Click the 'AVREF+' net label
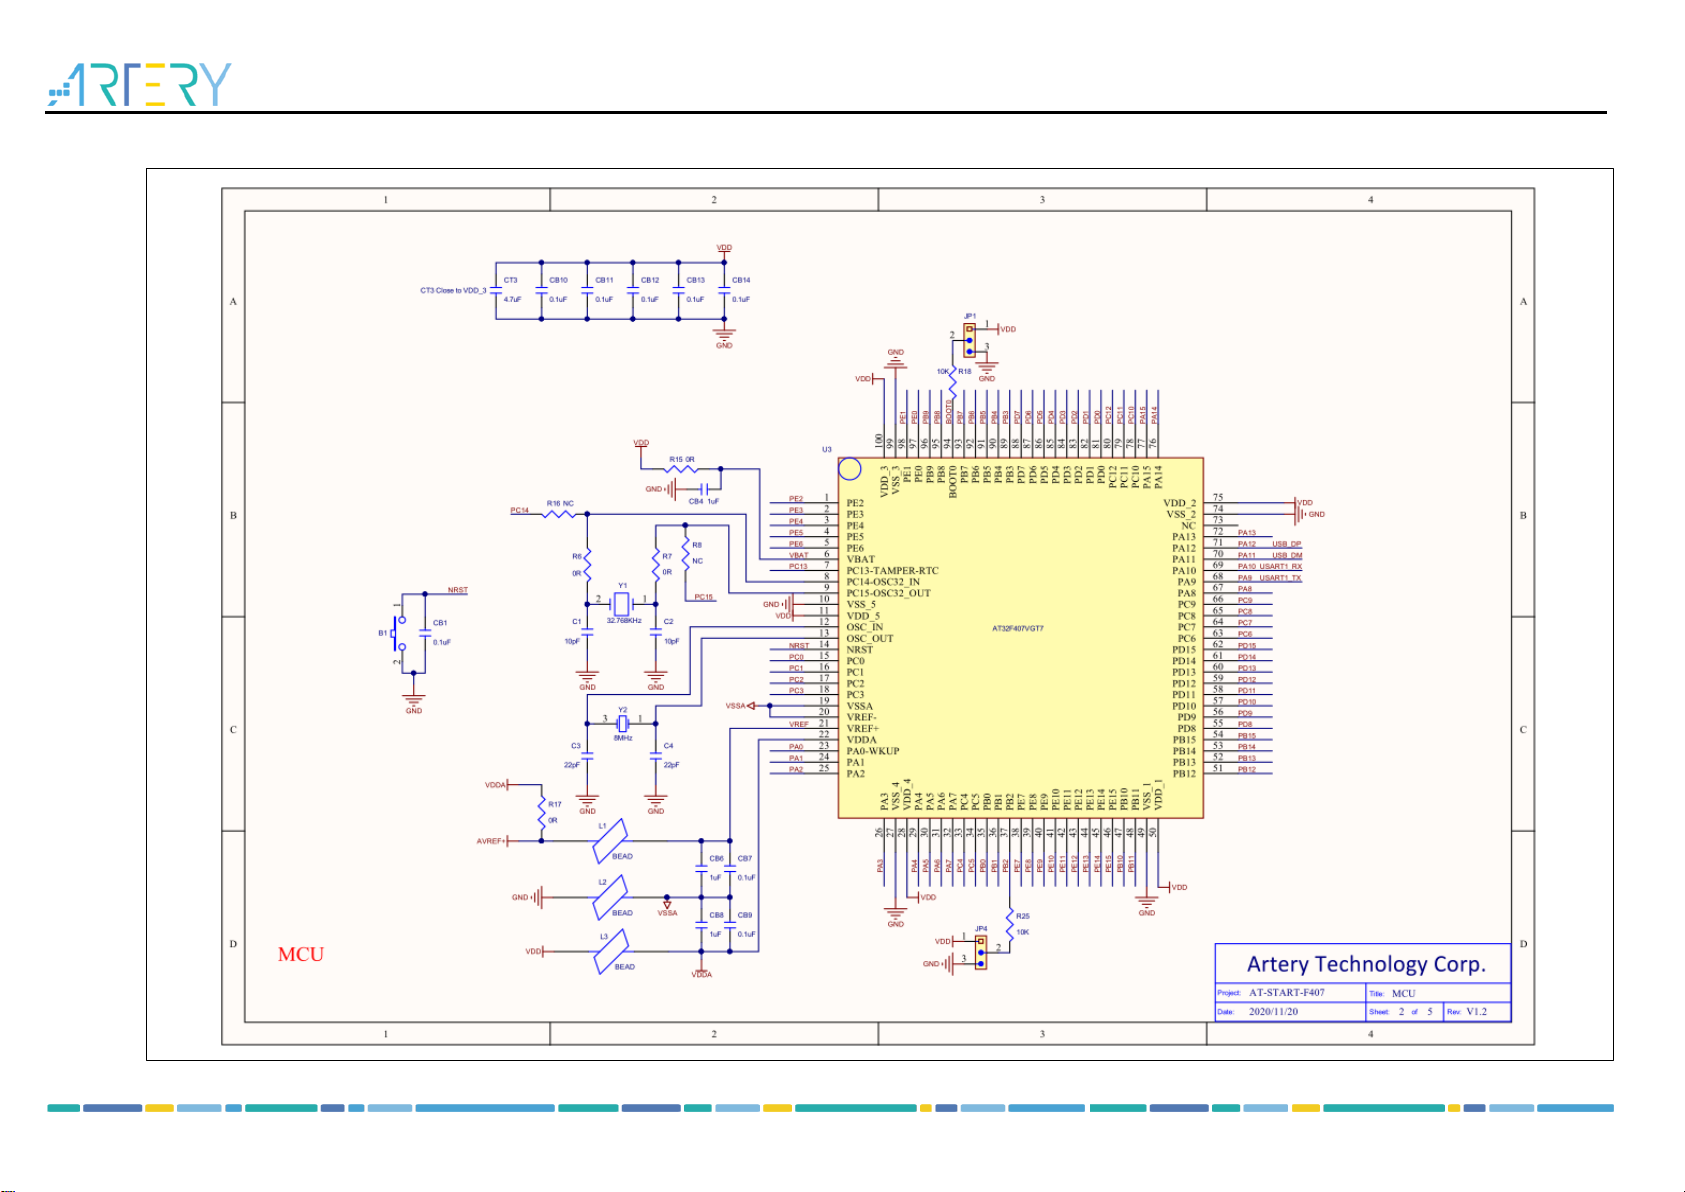The image size is (1685, 1192). pyautogui.click(x=491, y=841)
